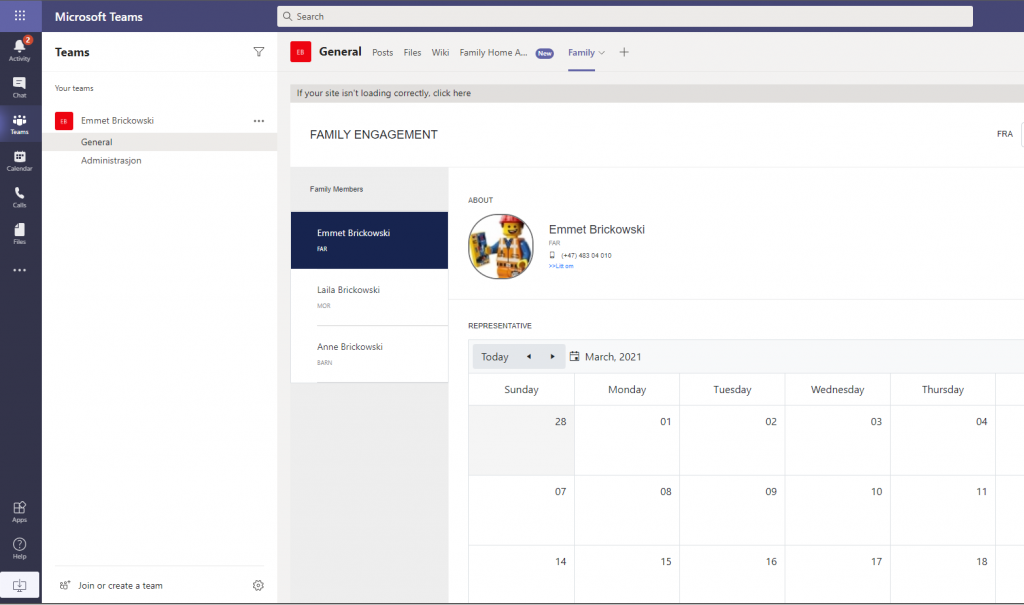Select calendar day 18 Thursday

(x=943, y=574)
